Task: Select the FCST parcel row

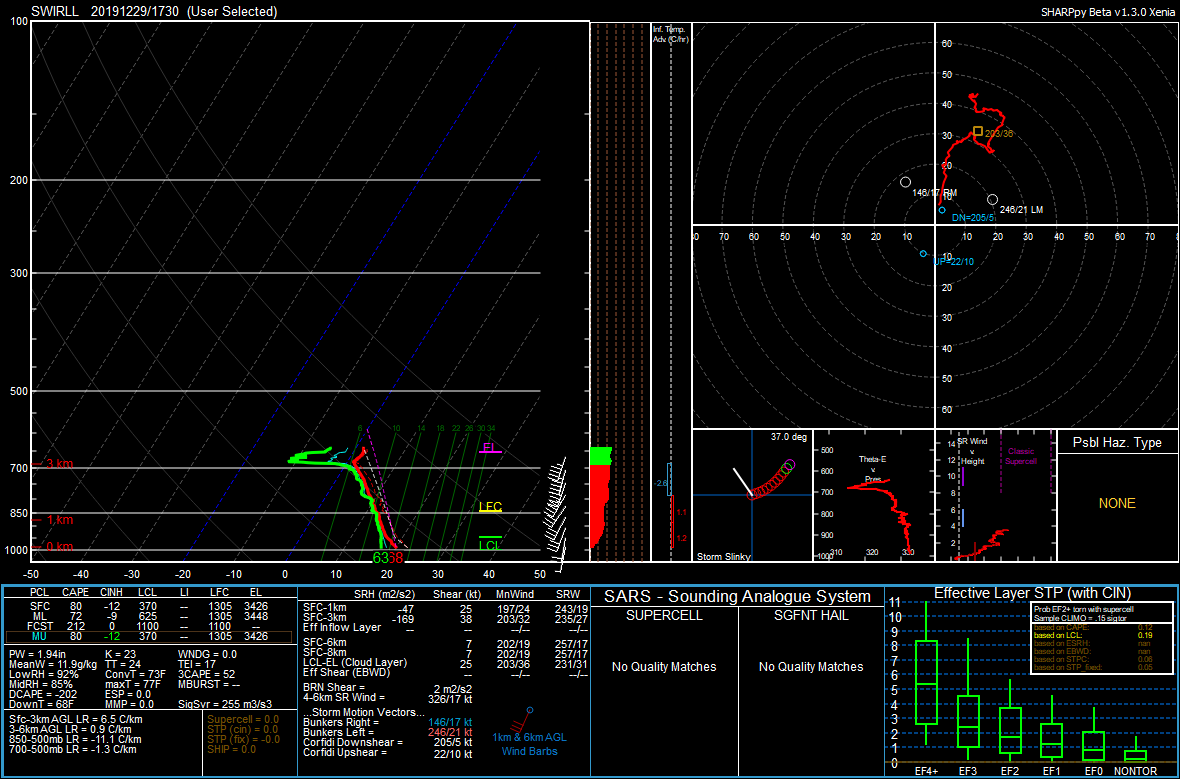Action: pyautogui.click(x=149, y=625)
